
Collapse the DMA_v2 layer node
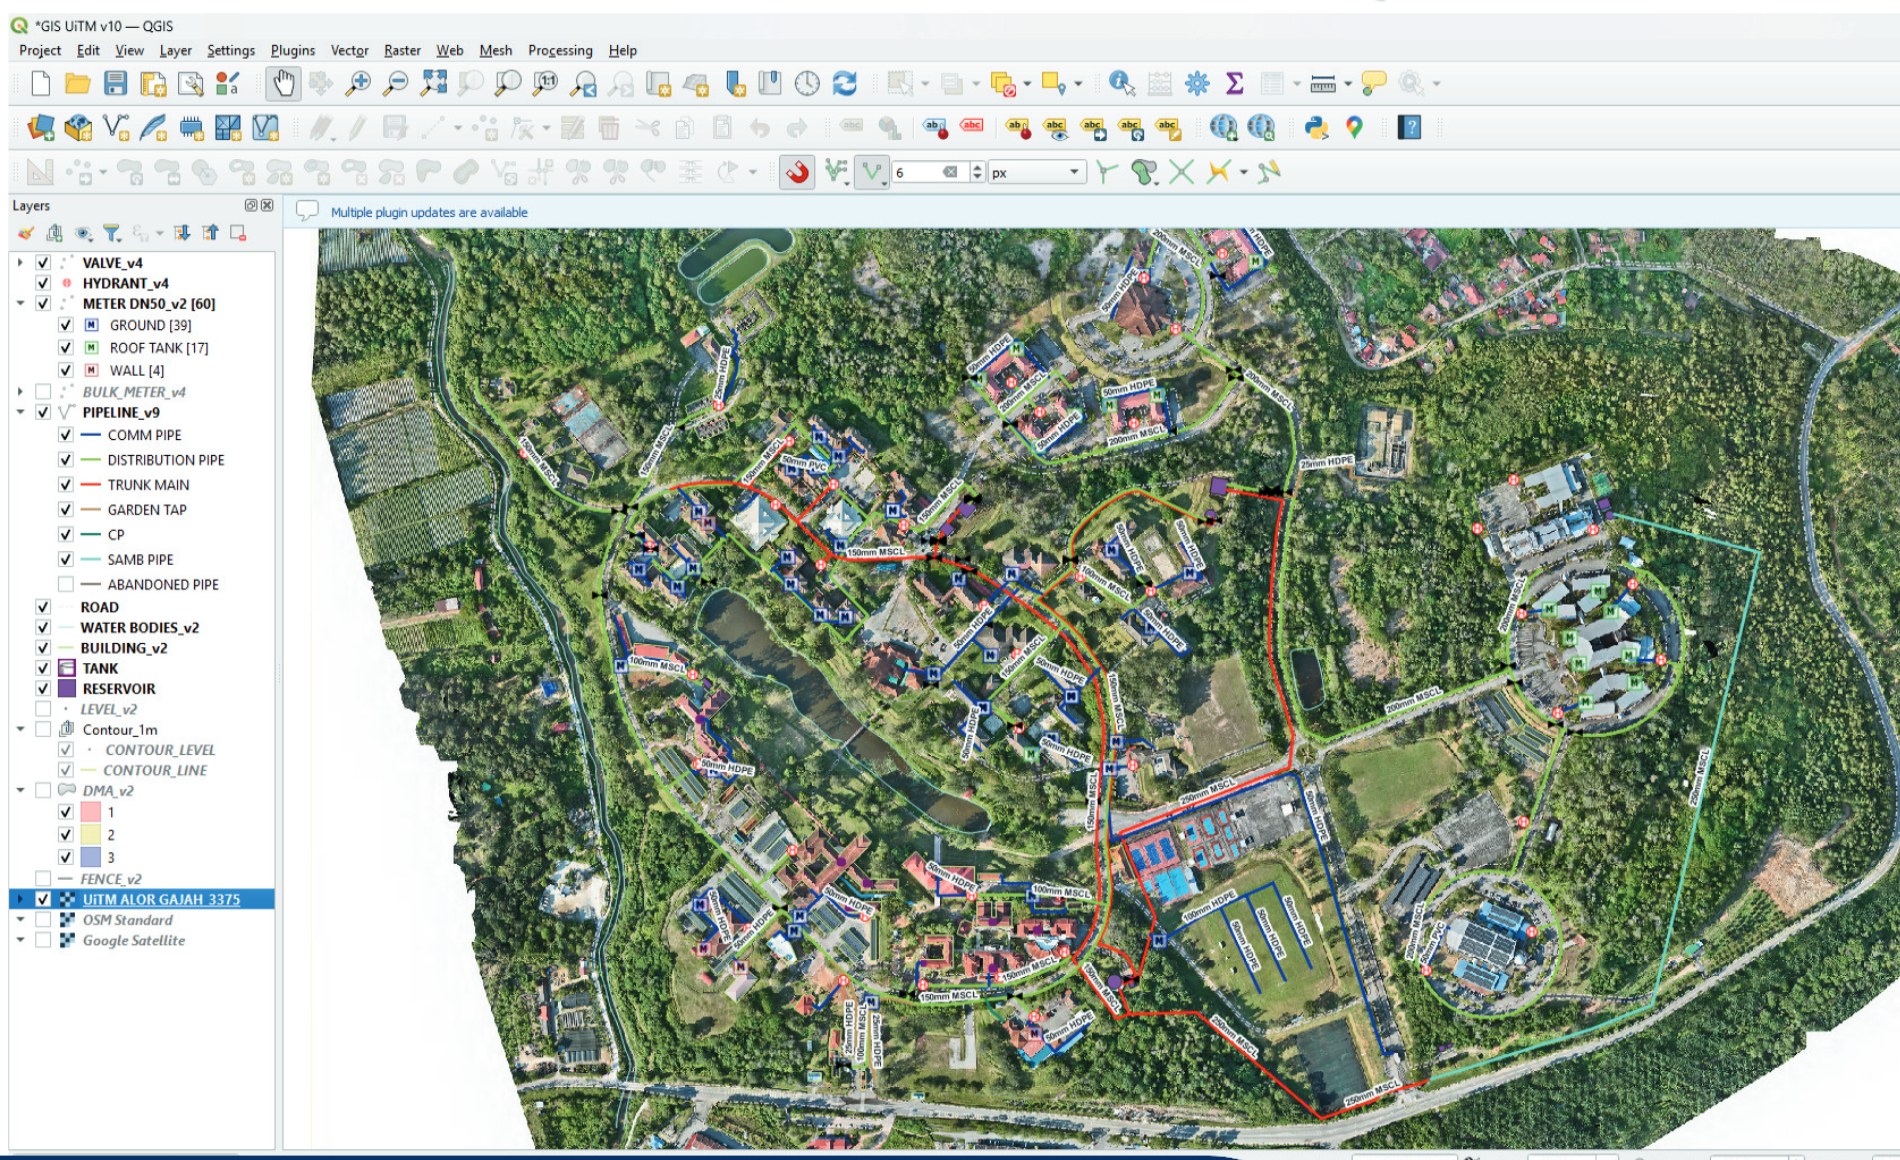pos(20,790)
